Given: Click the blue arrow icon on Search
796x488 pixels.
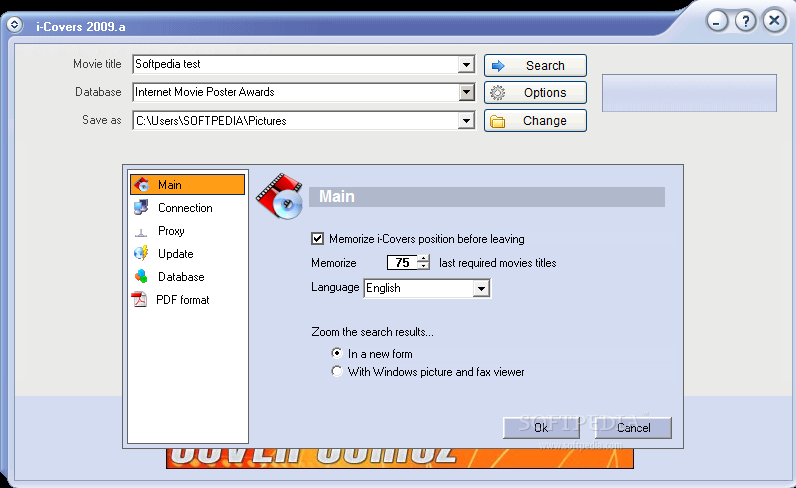Looking at the screenshot, I should pos(498,66).
